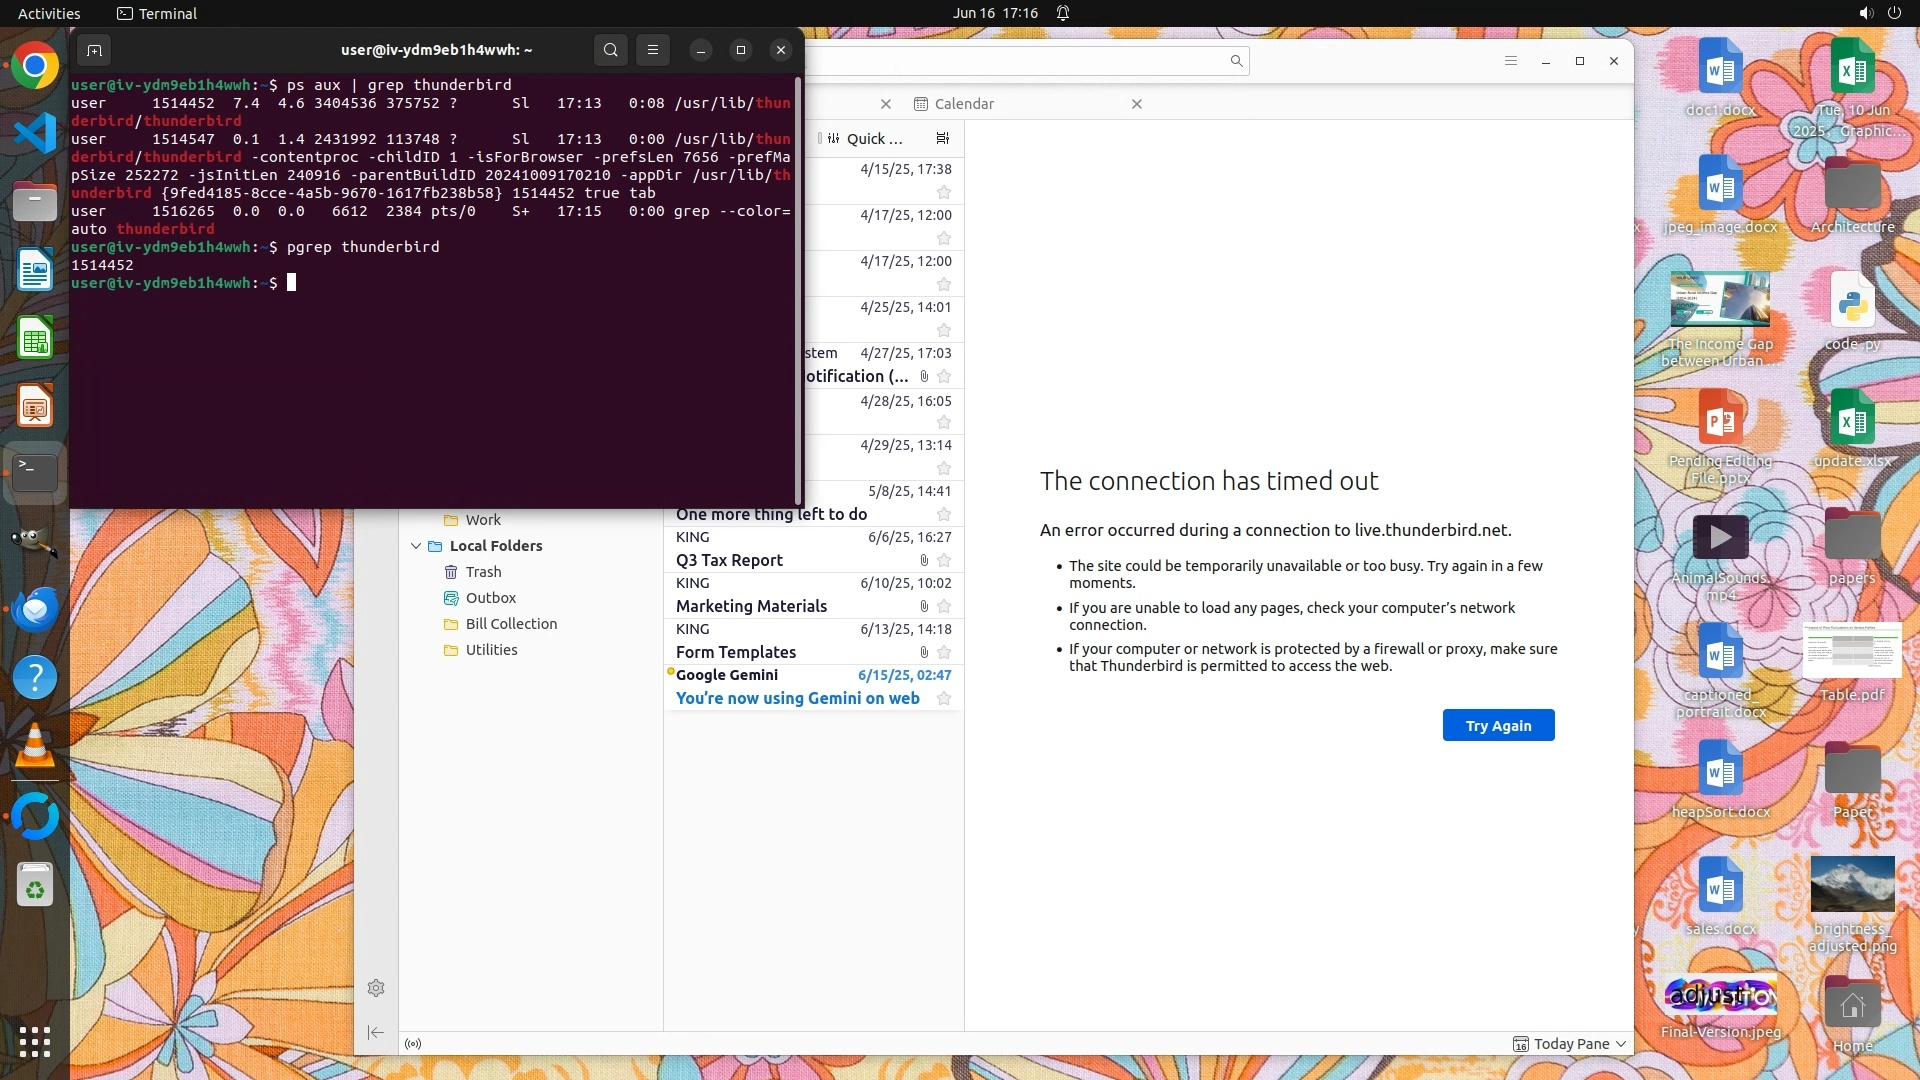Screen dimensions: 1920x1080
Task: Open Thunderbird app menu icon
Action: [x=1510, y=61]
